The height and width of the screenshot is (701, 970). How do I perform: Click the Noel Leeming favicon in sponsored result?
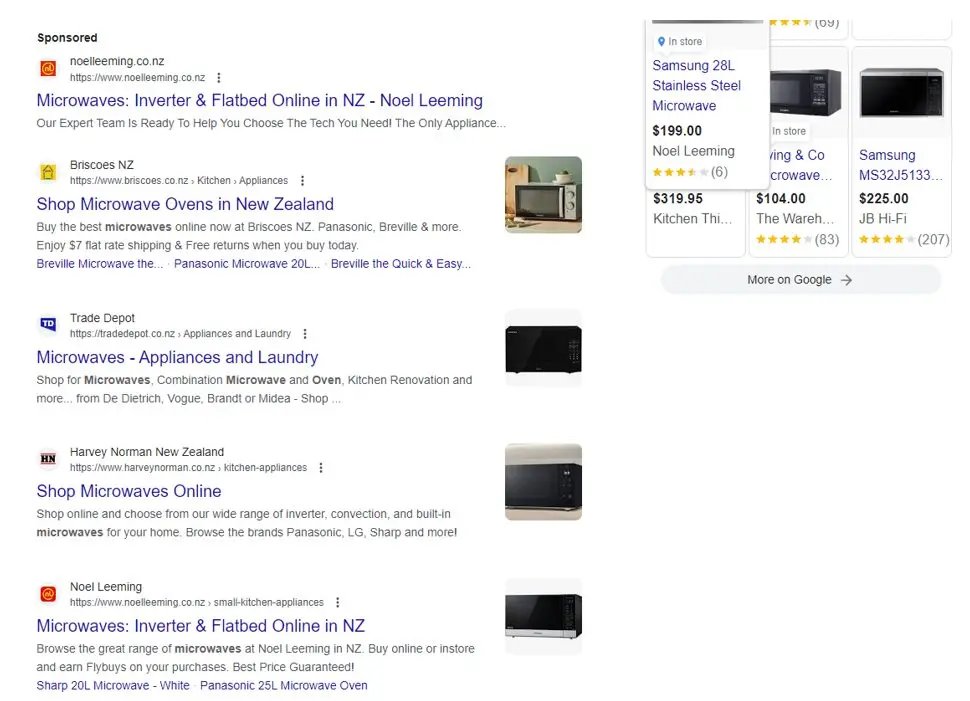(x=47, y=68)
